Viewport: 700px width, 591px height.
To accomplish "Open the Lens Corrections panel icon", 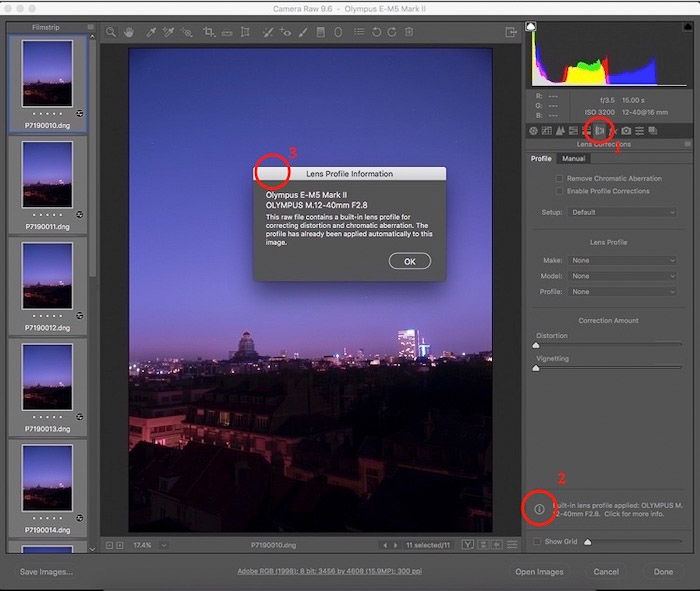I will 600,131.
